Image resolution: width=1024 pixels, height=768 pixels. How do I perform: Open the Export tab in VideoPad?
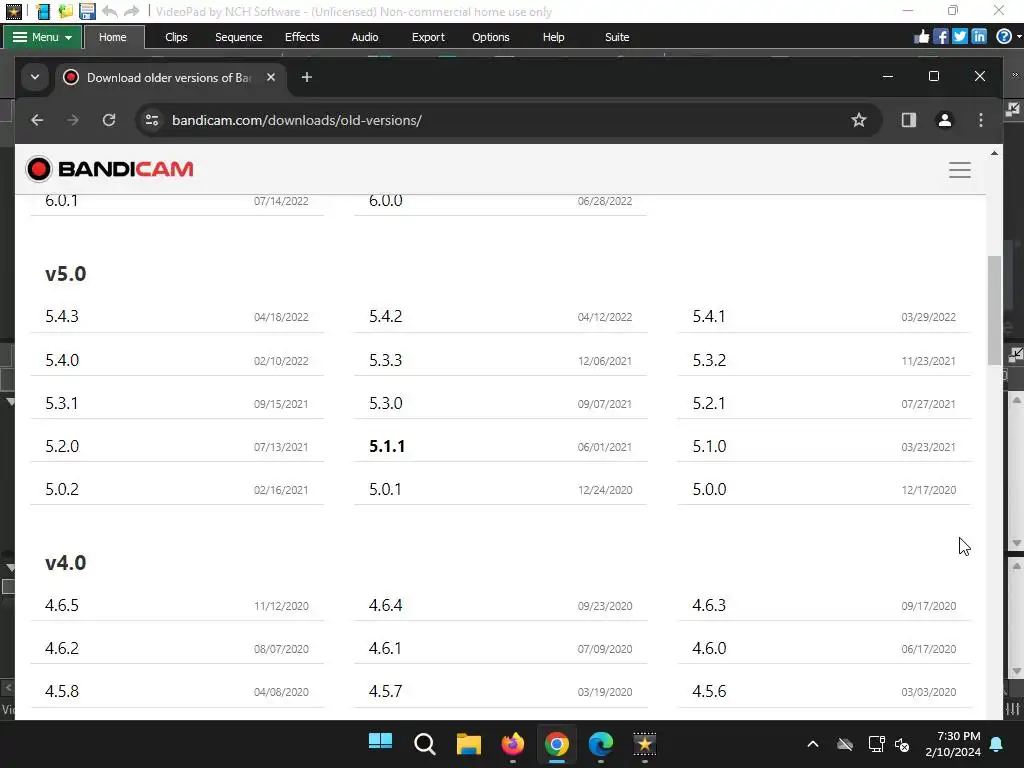[428, 37]
